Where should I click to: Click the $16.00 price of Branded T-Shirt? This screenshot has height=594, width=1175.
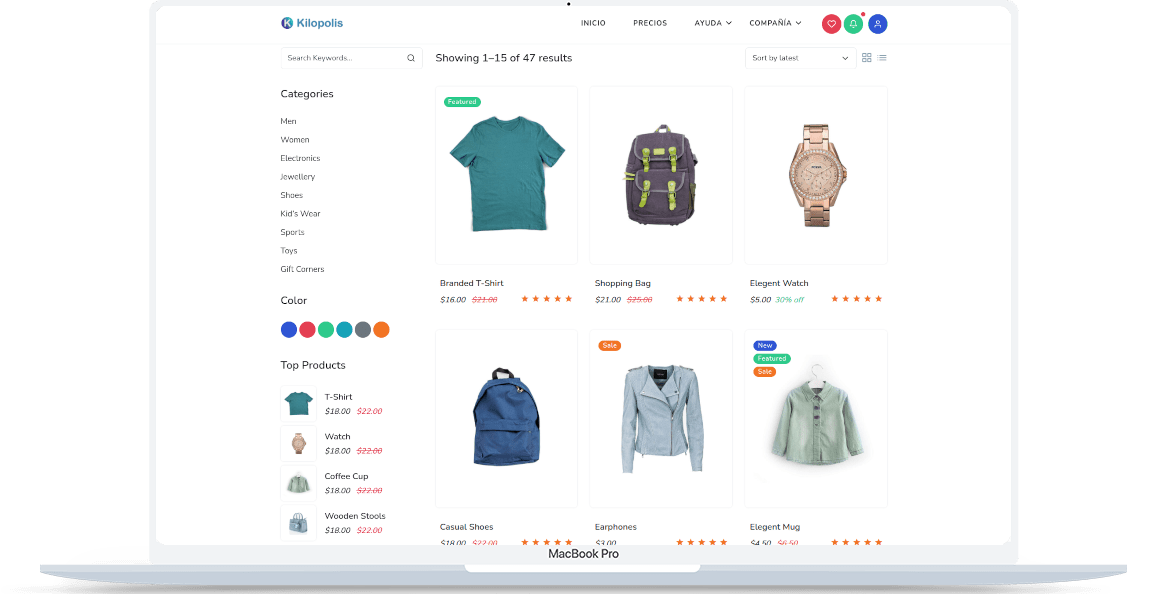[x=453, y=300]
